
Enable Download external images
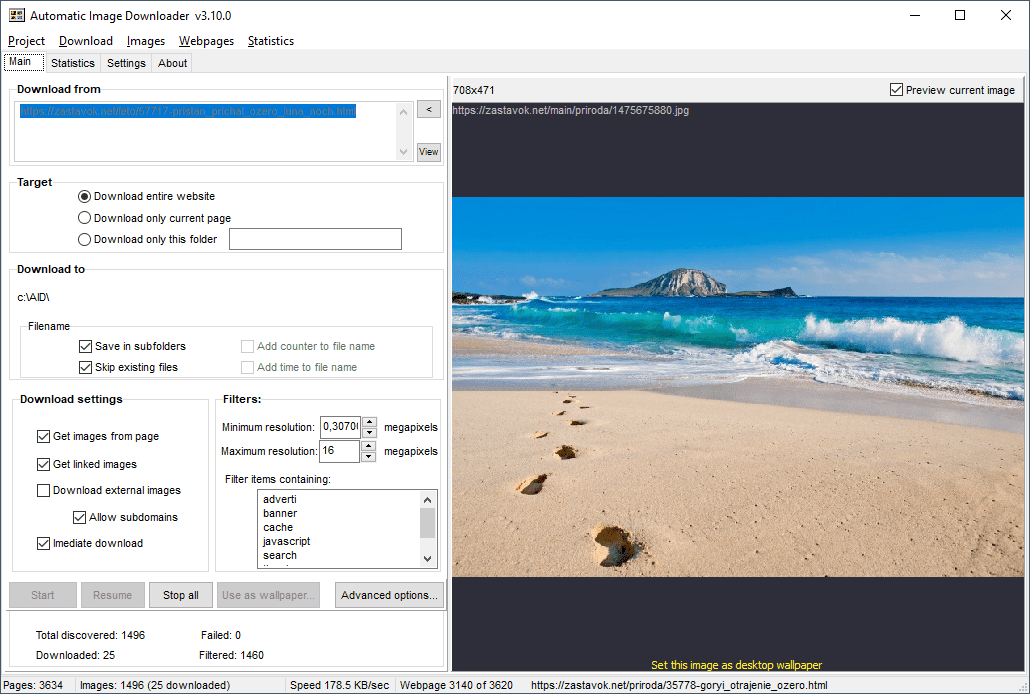click(x=44, y=490)
